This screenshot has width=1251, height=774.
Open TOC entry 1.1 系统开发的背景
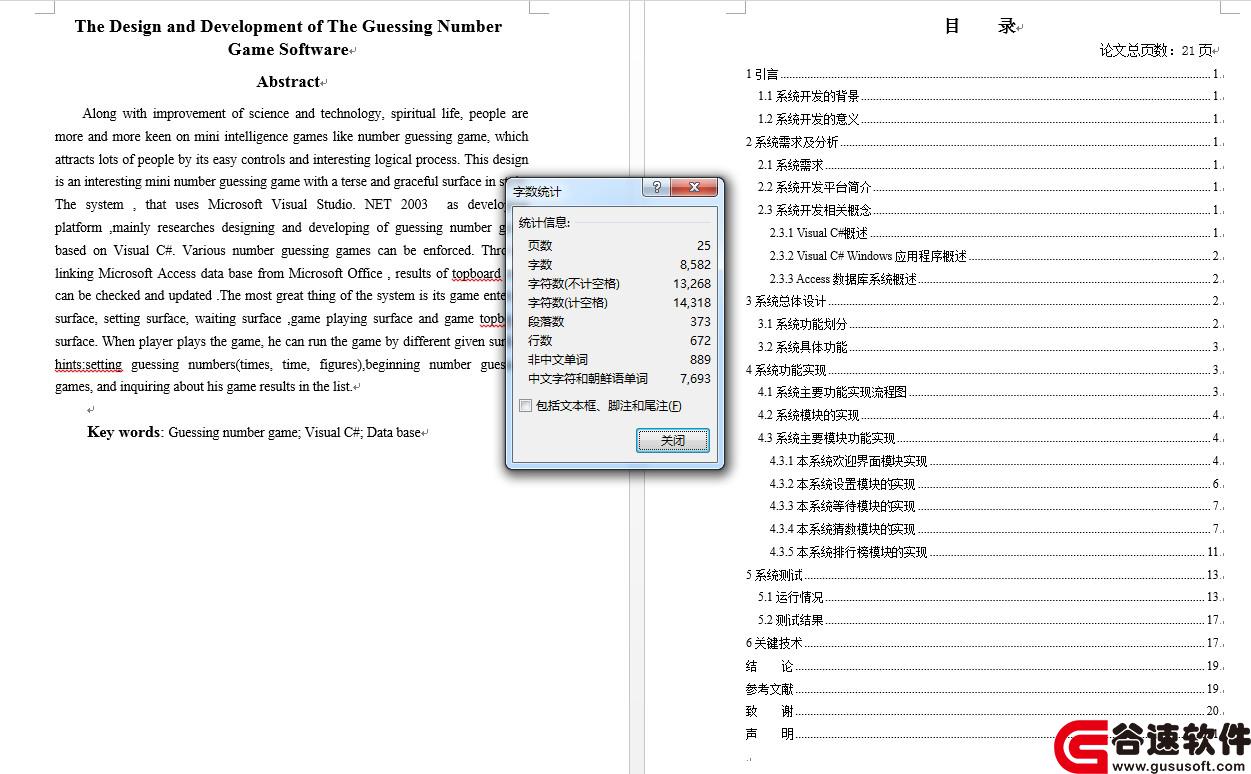point(989,96)
